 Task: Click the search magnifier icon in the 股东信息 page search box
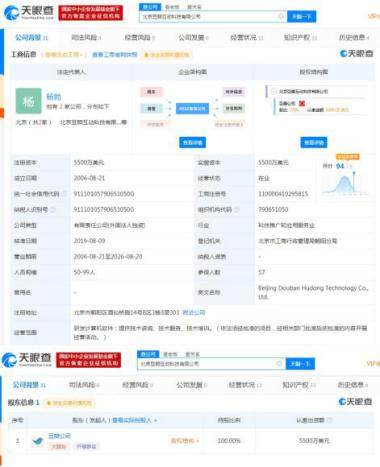point(279,364)
